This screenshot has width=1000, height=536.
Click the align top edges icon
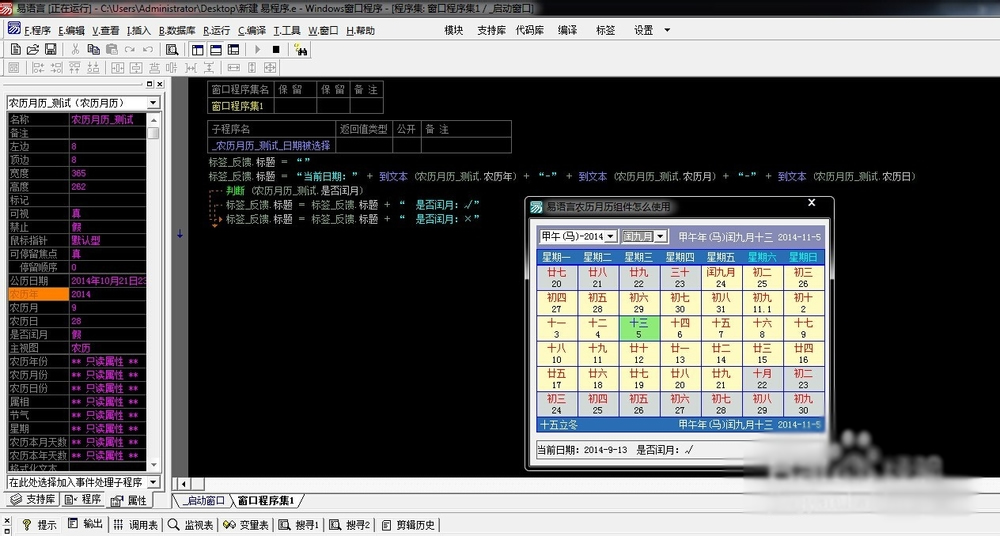(x=75, y=68)
